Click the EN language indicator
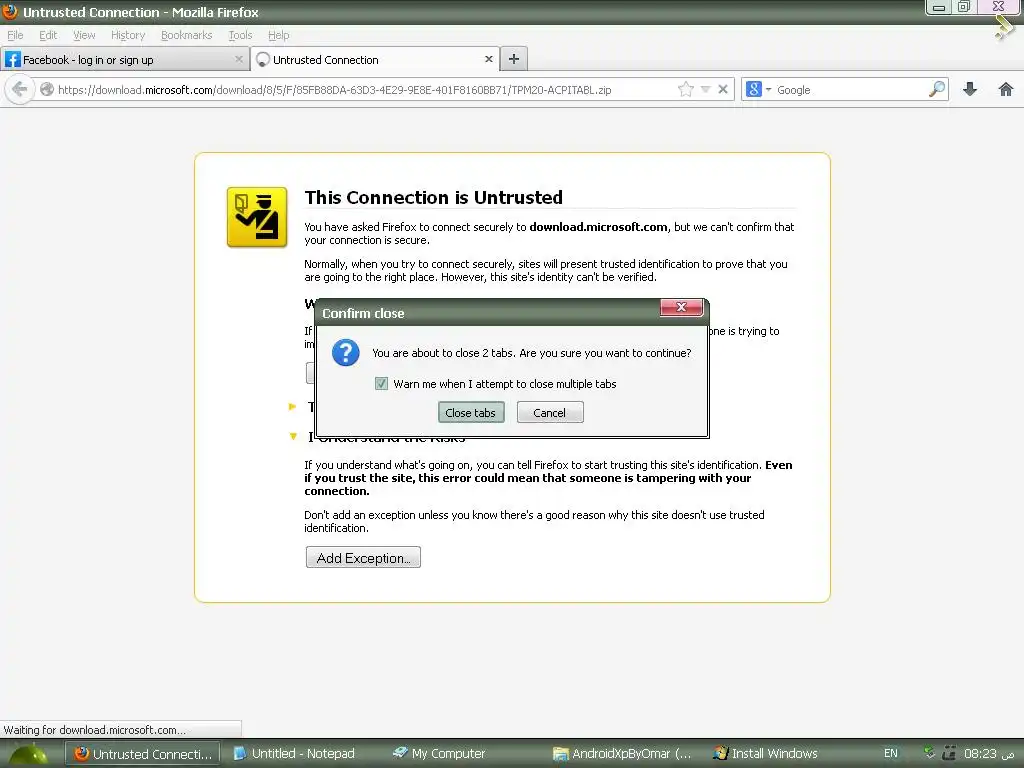 pyautogui.click(x=891, y=754)
